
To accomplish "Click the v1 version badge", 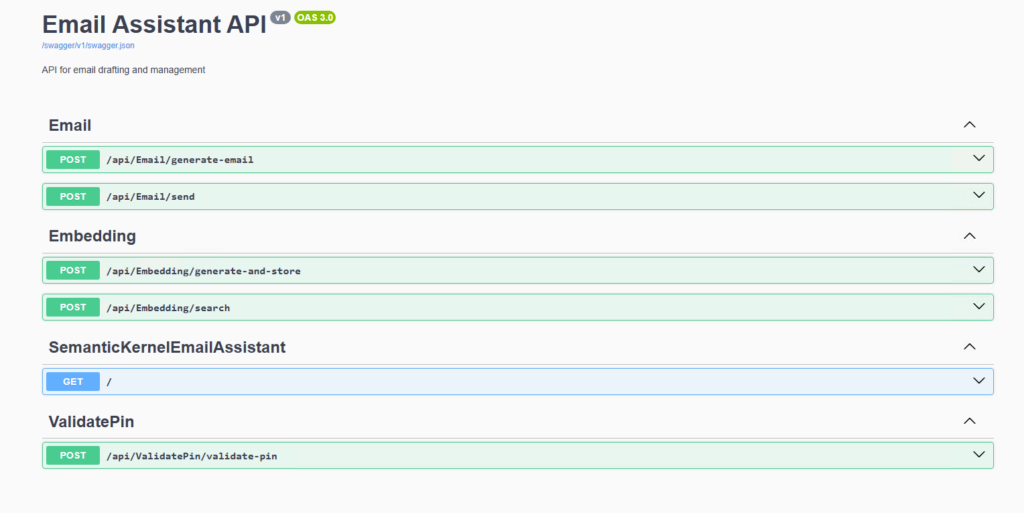I will tap(280, 18).
